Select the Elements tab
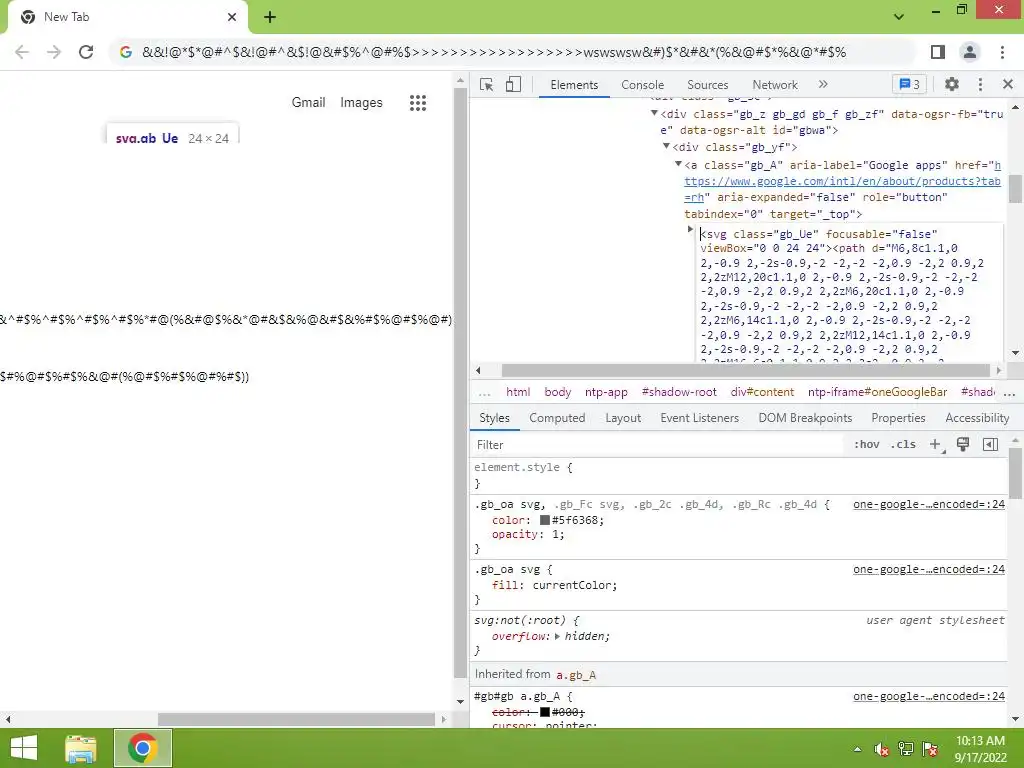The height and width of the screenshot is (768, 1024). click(x=574, y=85)
